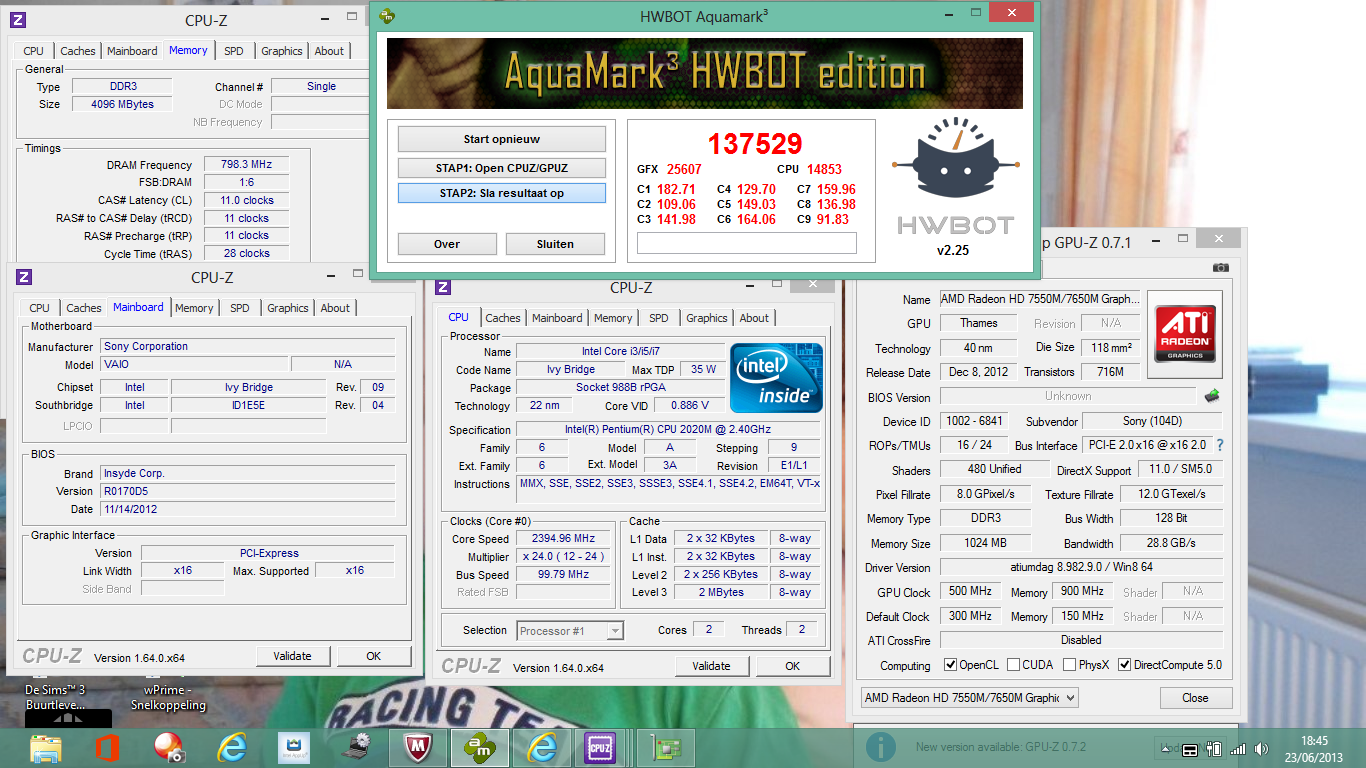Open Internet Explorer beside the red camera icon
Viewport: 1366px width, 768px height.
[232, 747]
